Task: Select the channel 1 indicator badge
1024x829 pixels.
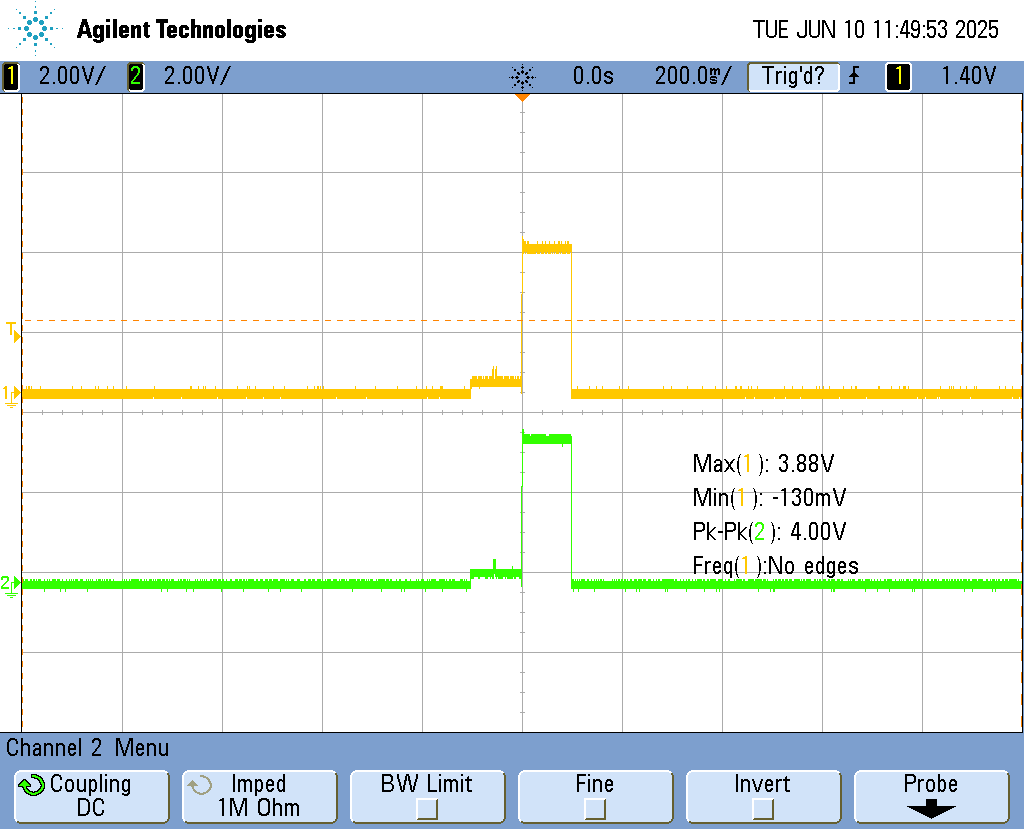Action: [x=10, y=76]
